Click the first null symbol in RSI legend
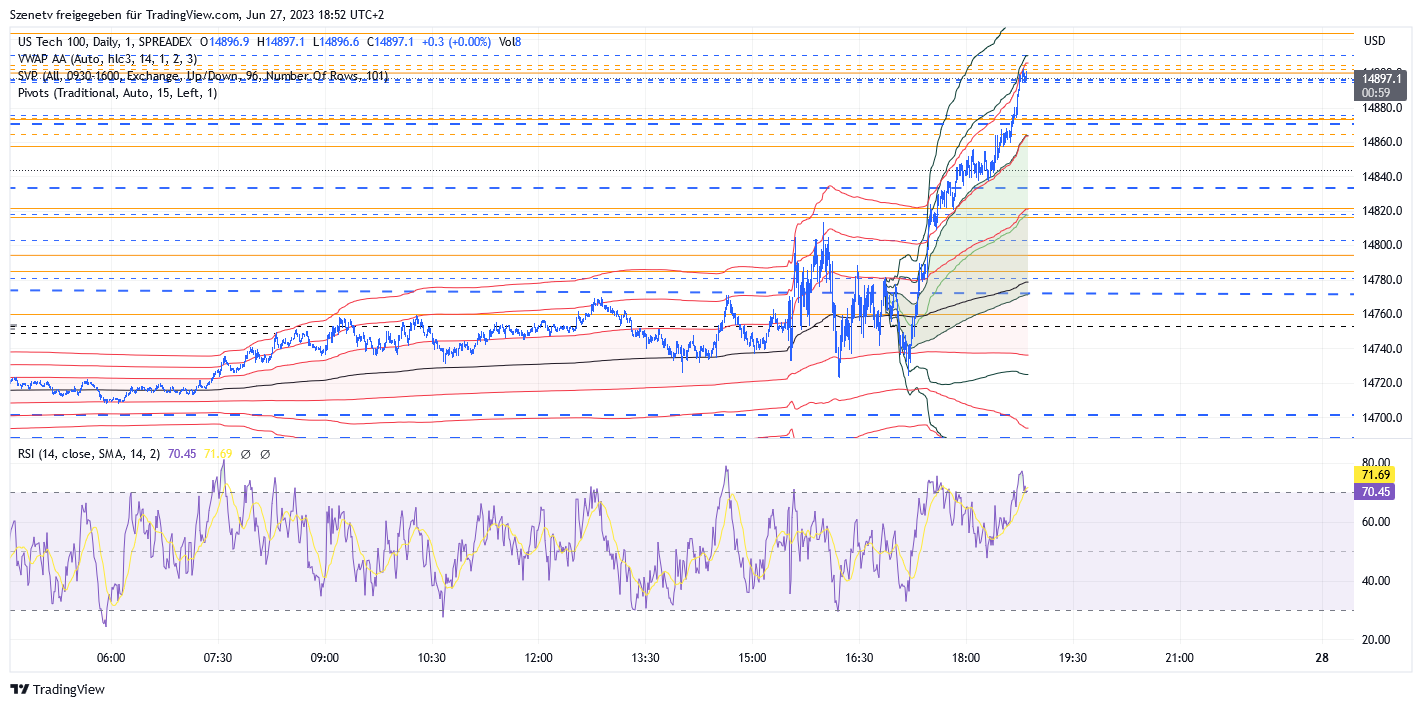This screenshot has height=707, width=1422. click(x=245, y=456)
